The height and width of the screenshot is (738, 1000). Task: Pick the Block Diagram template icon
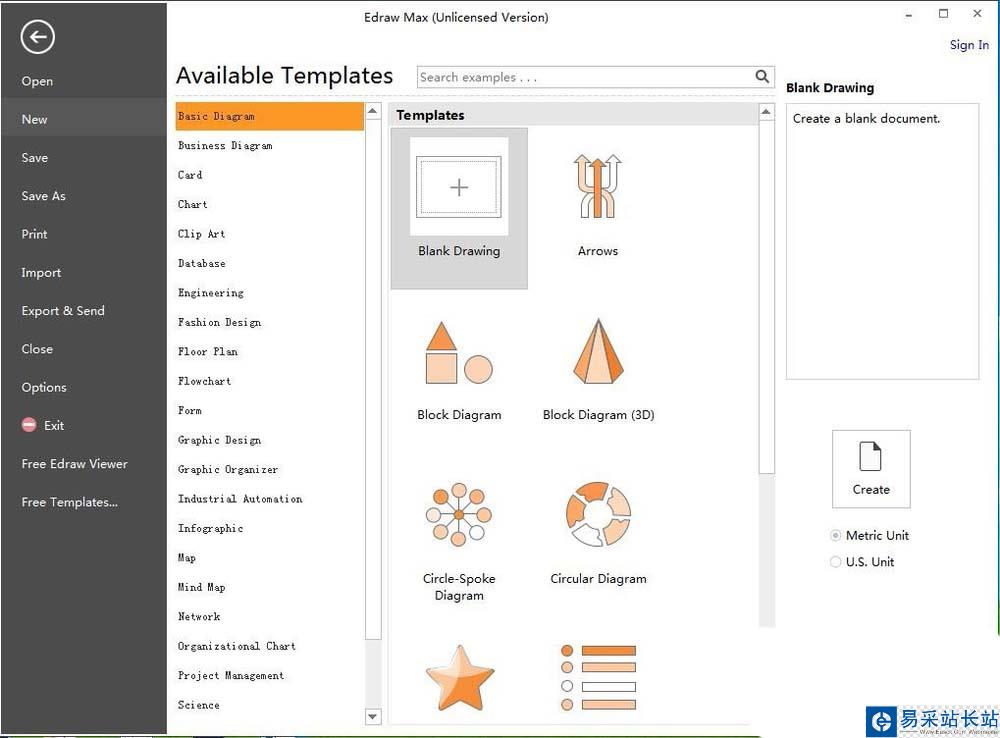[459, 352]
